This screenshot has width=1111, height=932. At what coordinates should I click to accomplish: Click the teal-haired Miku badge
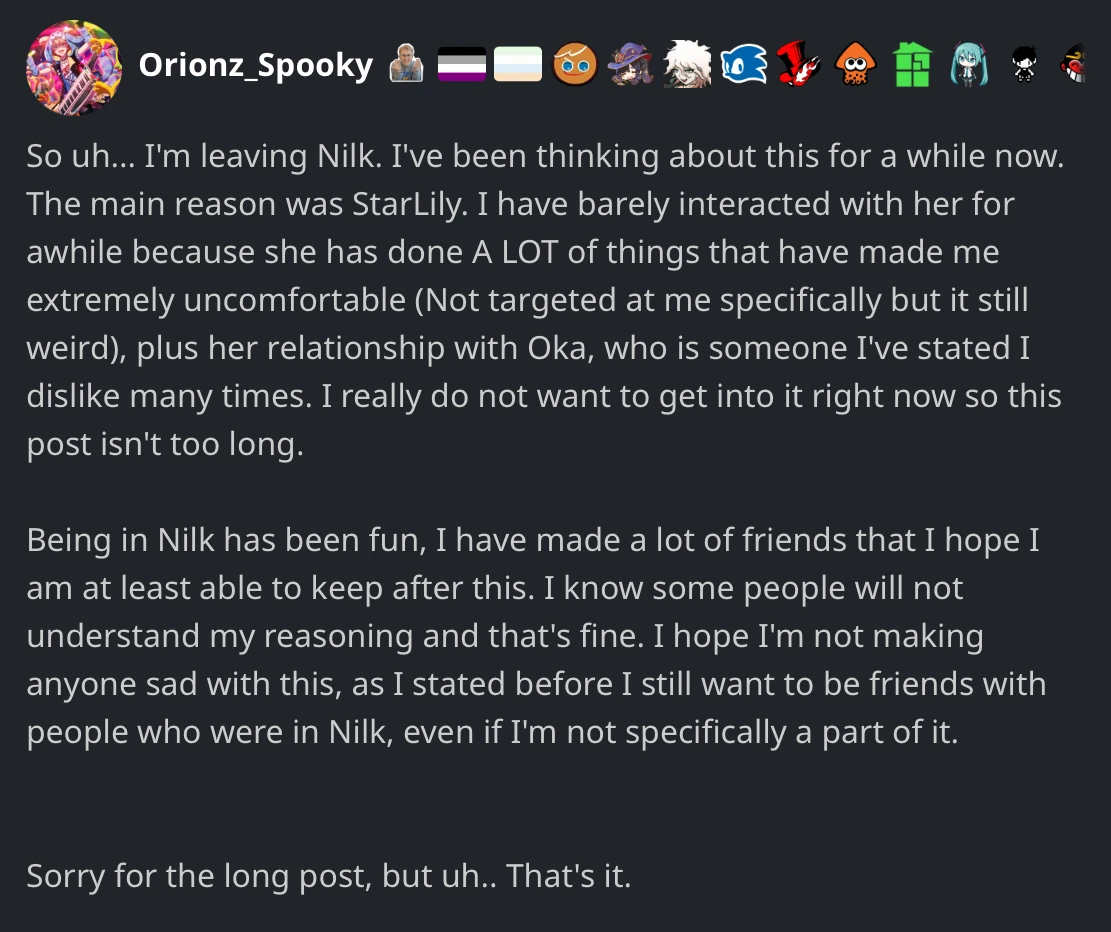click(968, 66)
